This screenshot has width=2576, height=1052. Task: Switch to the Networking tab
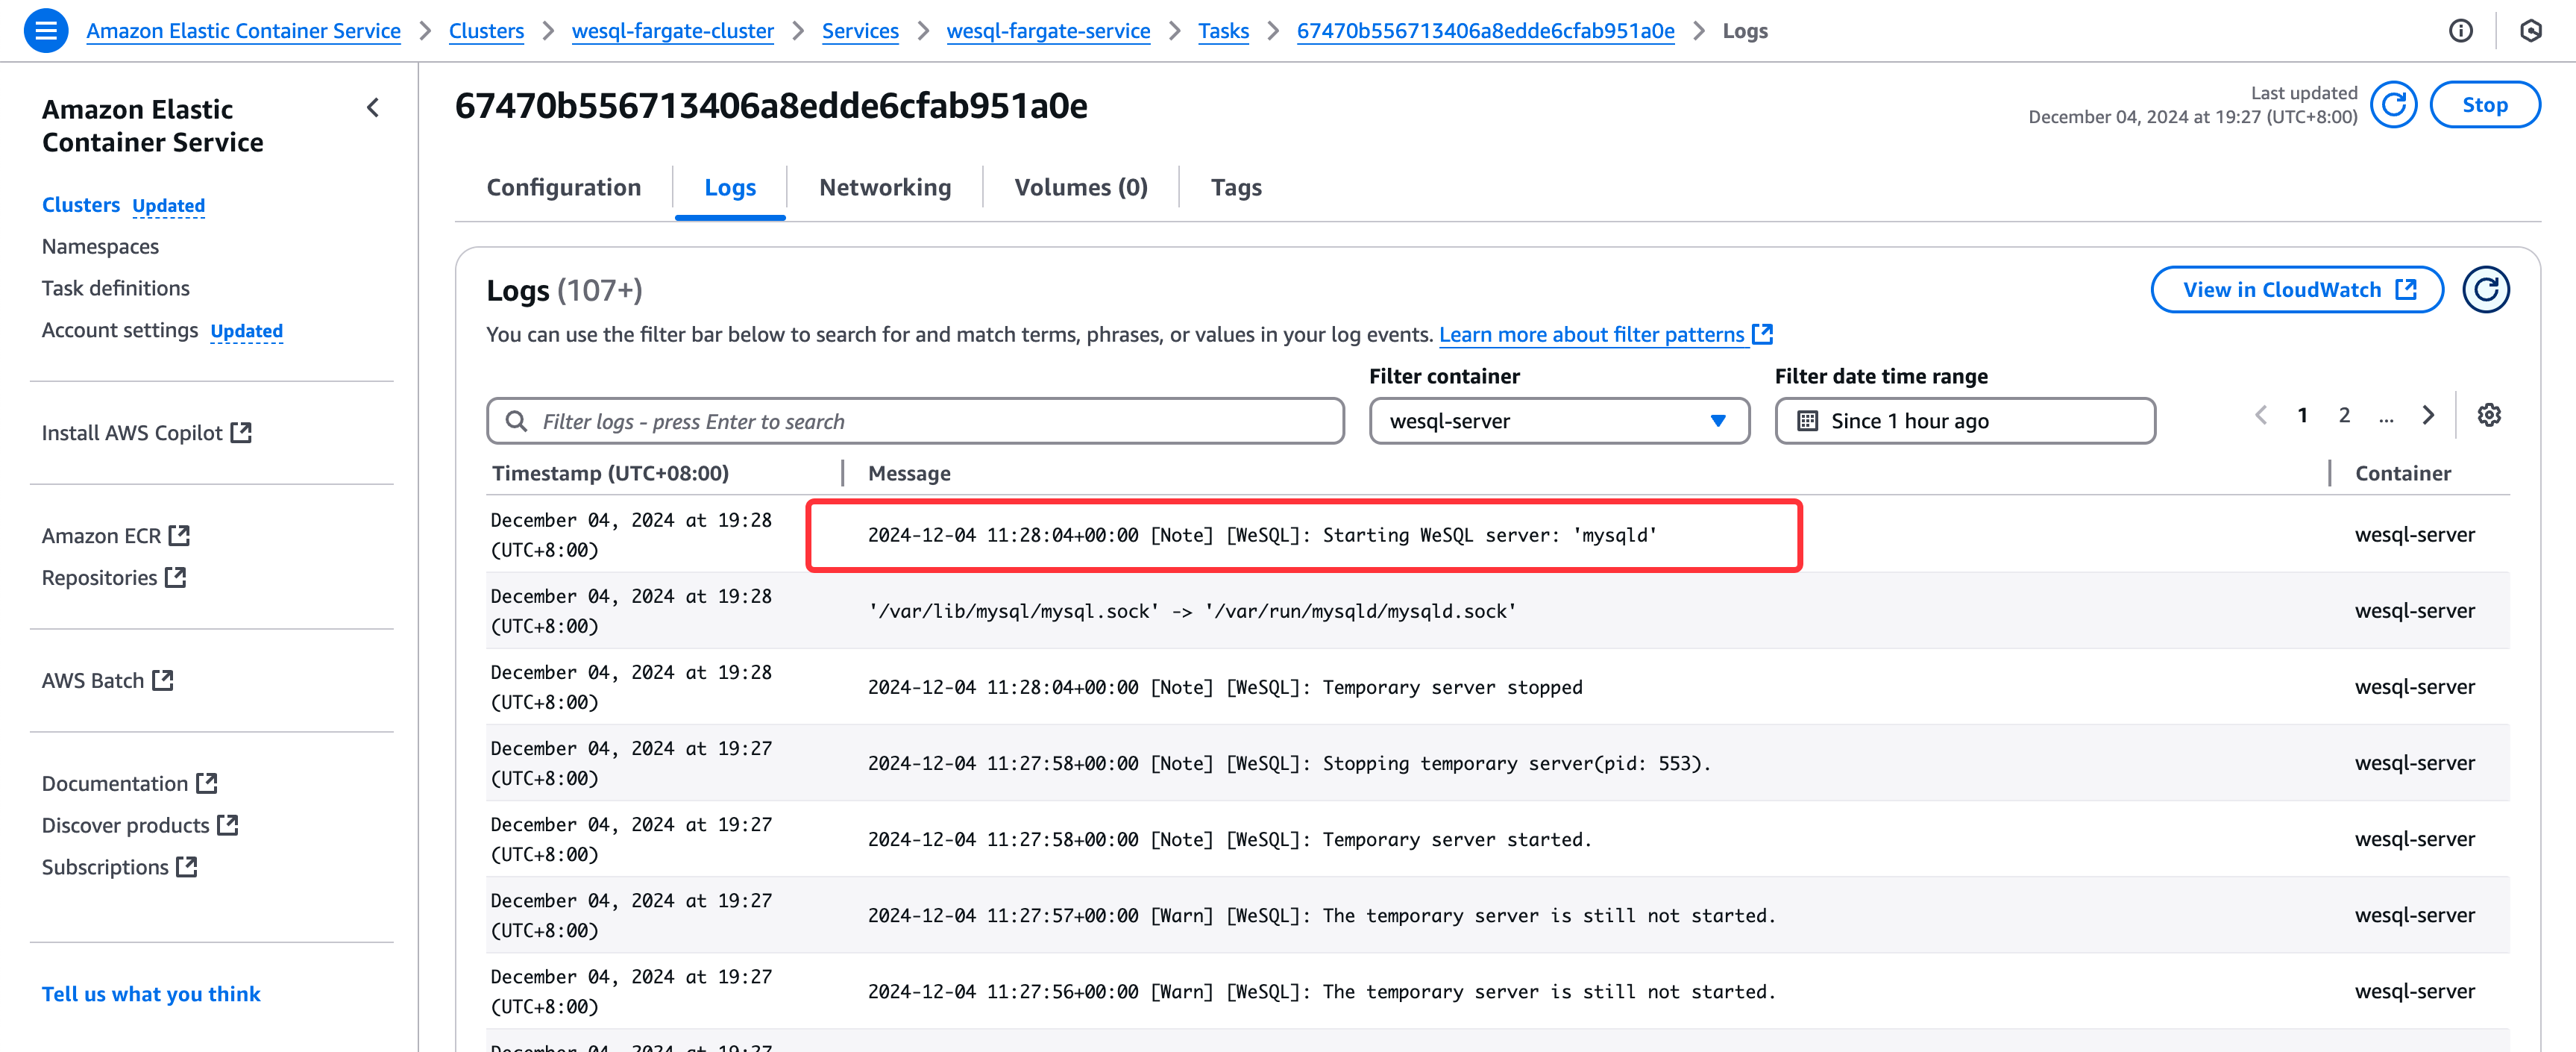pos(885,188)
